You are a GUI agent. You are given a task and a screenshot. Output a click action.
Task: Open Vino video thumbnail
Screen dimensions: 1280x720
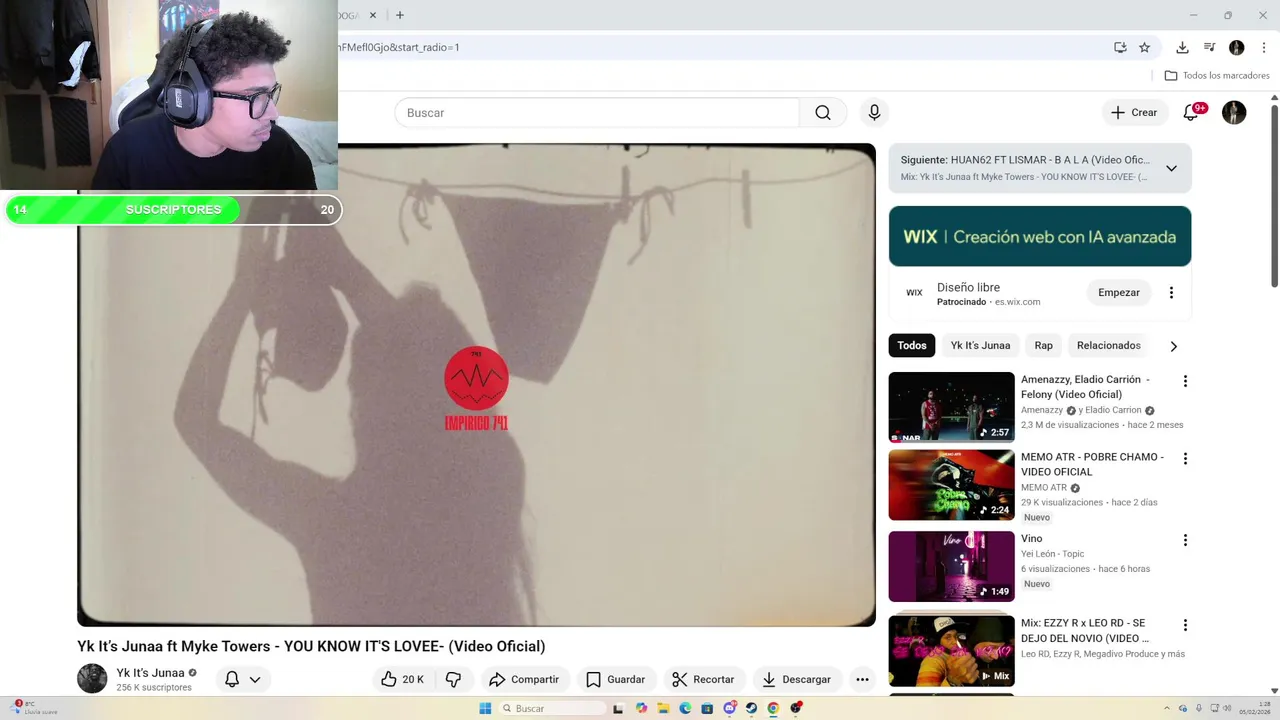951,566
